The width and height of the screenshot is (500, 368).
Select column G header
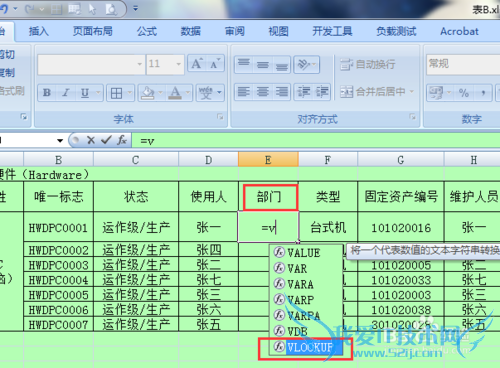[x=401, y=160]
